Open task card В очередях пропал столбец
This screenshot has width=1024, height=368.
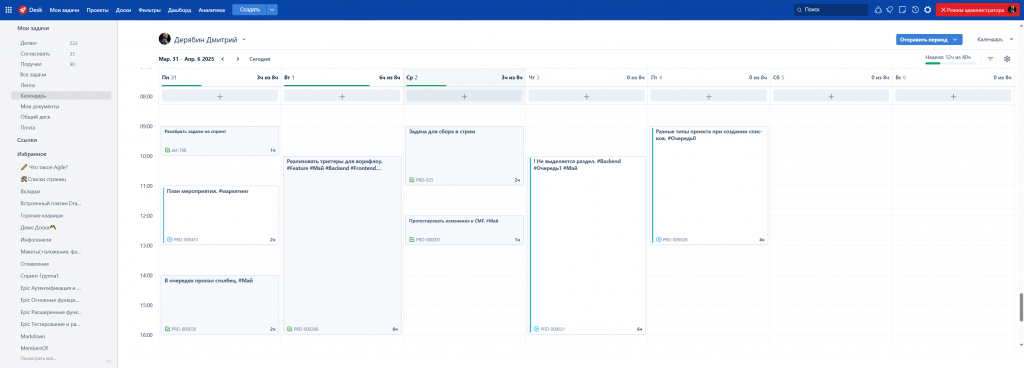(x=219, y=305)
